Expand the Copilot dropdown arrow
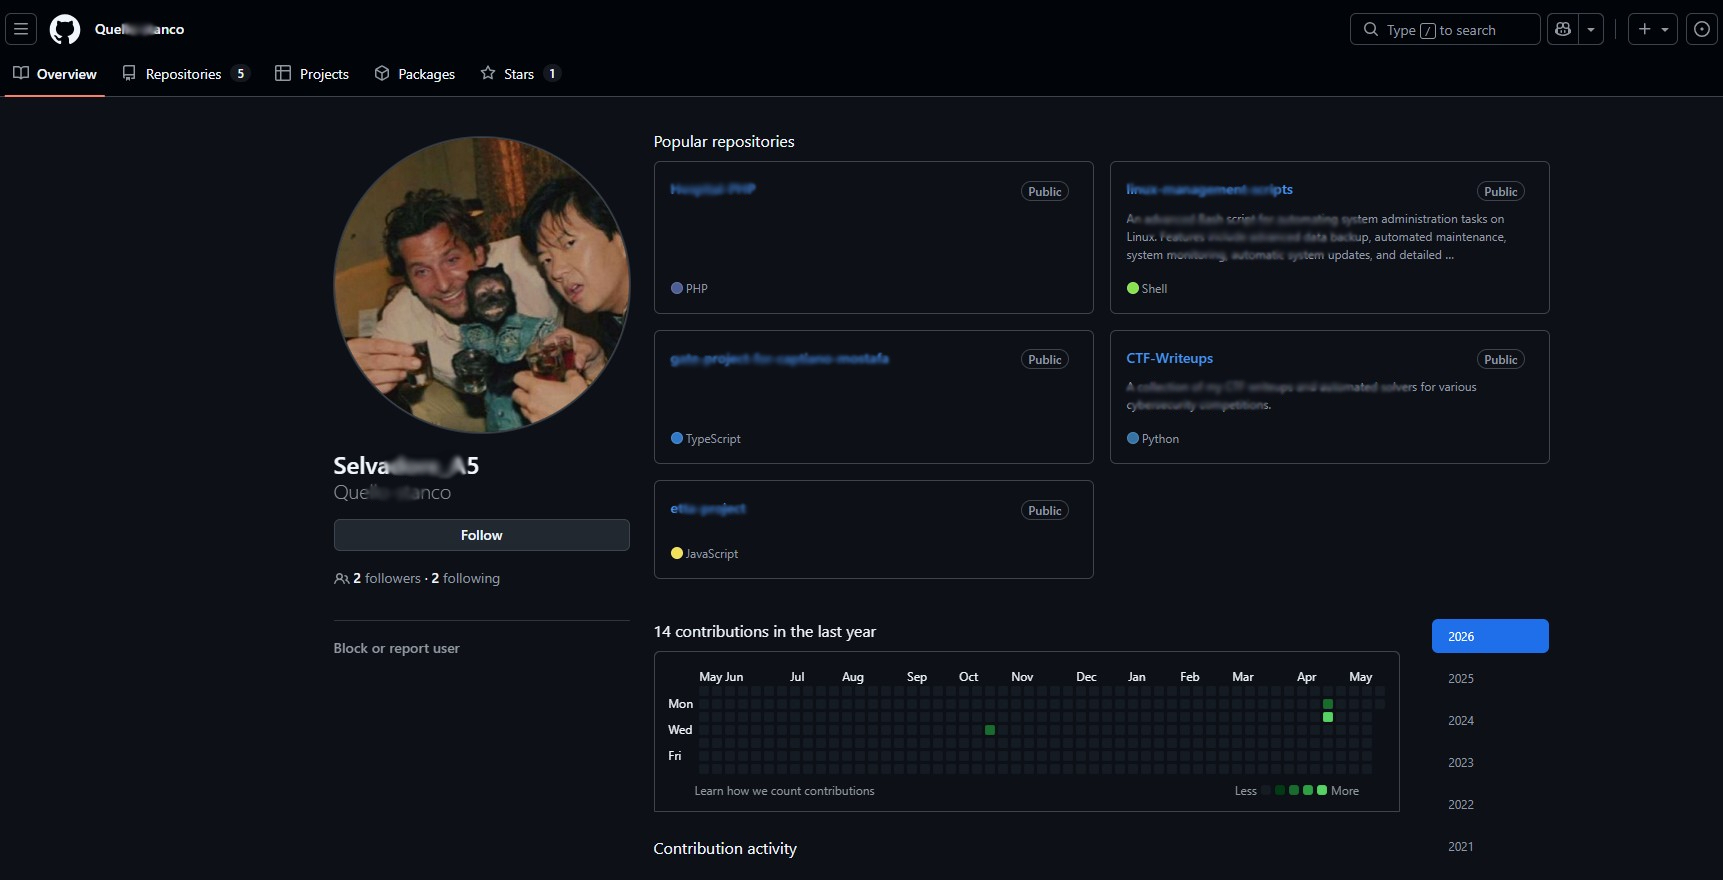Viewport: 1723px width, 880px height. tap(1591, 29)
